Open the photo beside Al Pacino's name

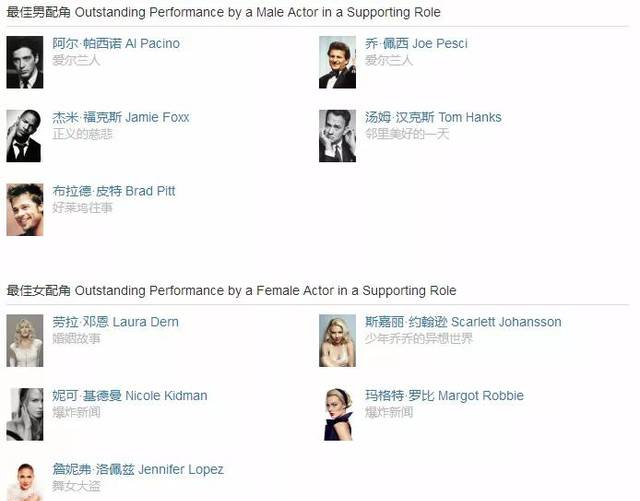click(24, 62)
